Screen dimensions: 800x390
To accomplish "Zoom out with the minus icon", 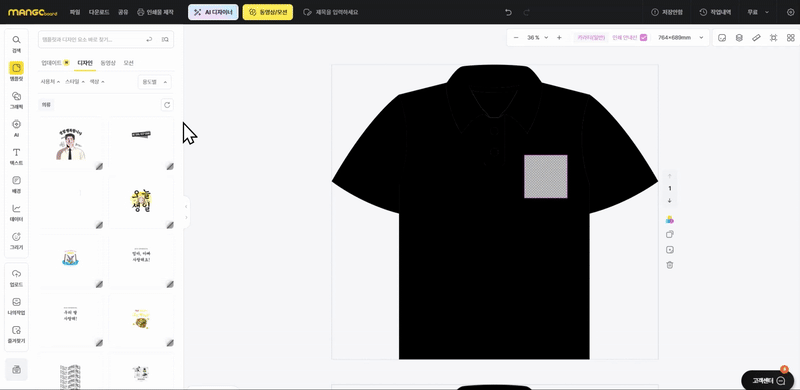I will pos(516,38).
